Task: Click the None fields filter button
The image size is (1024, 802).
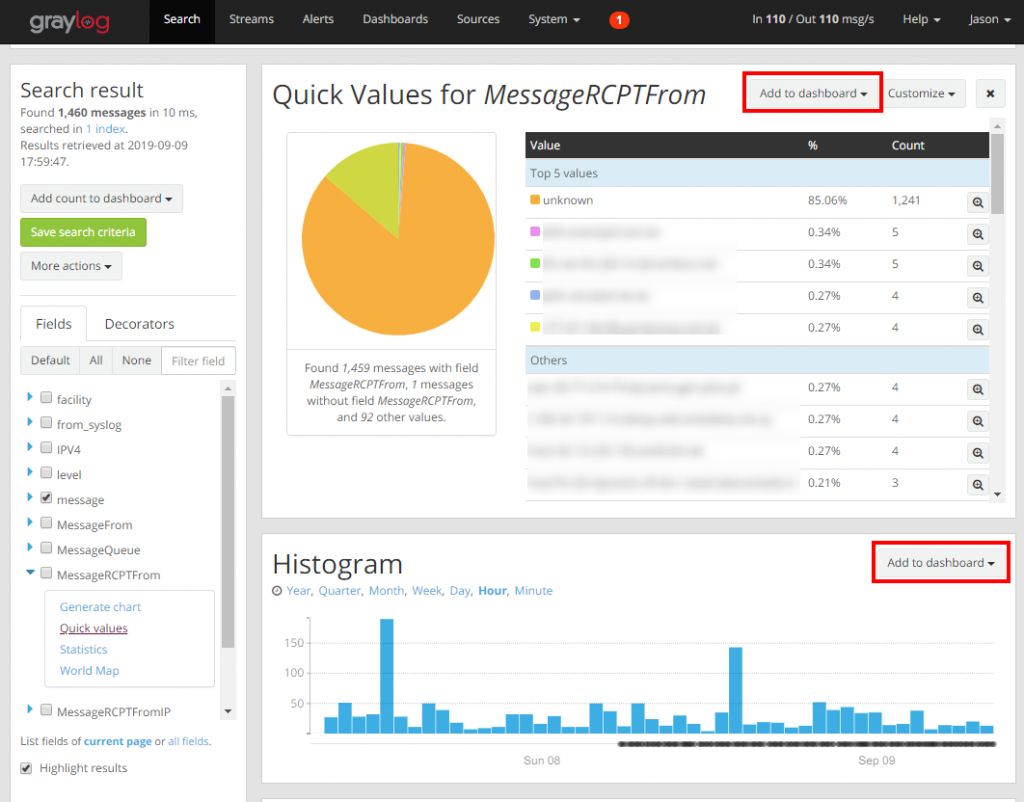Action: click(x=136, y=361)
